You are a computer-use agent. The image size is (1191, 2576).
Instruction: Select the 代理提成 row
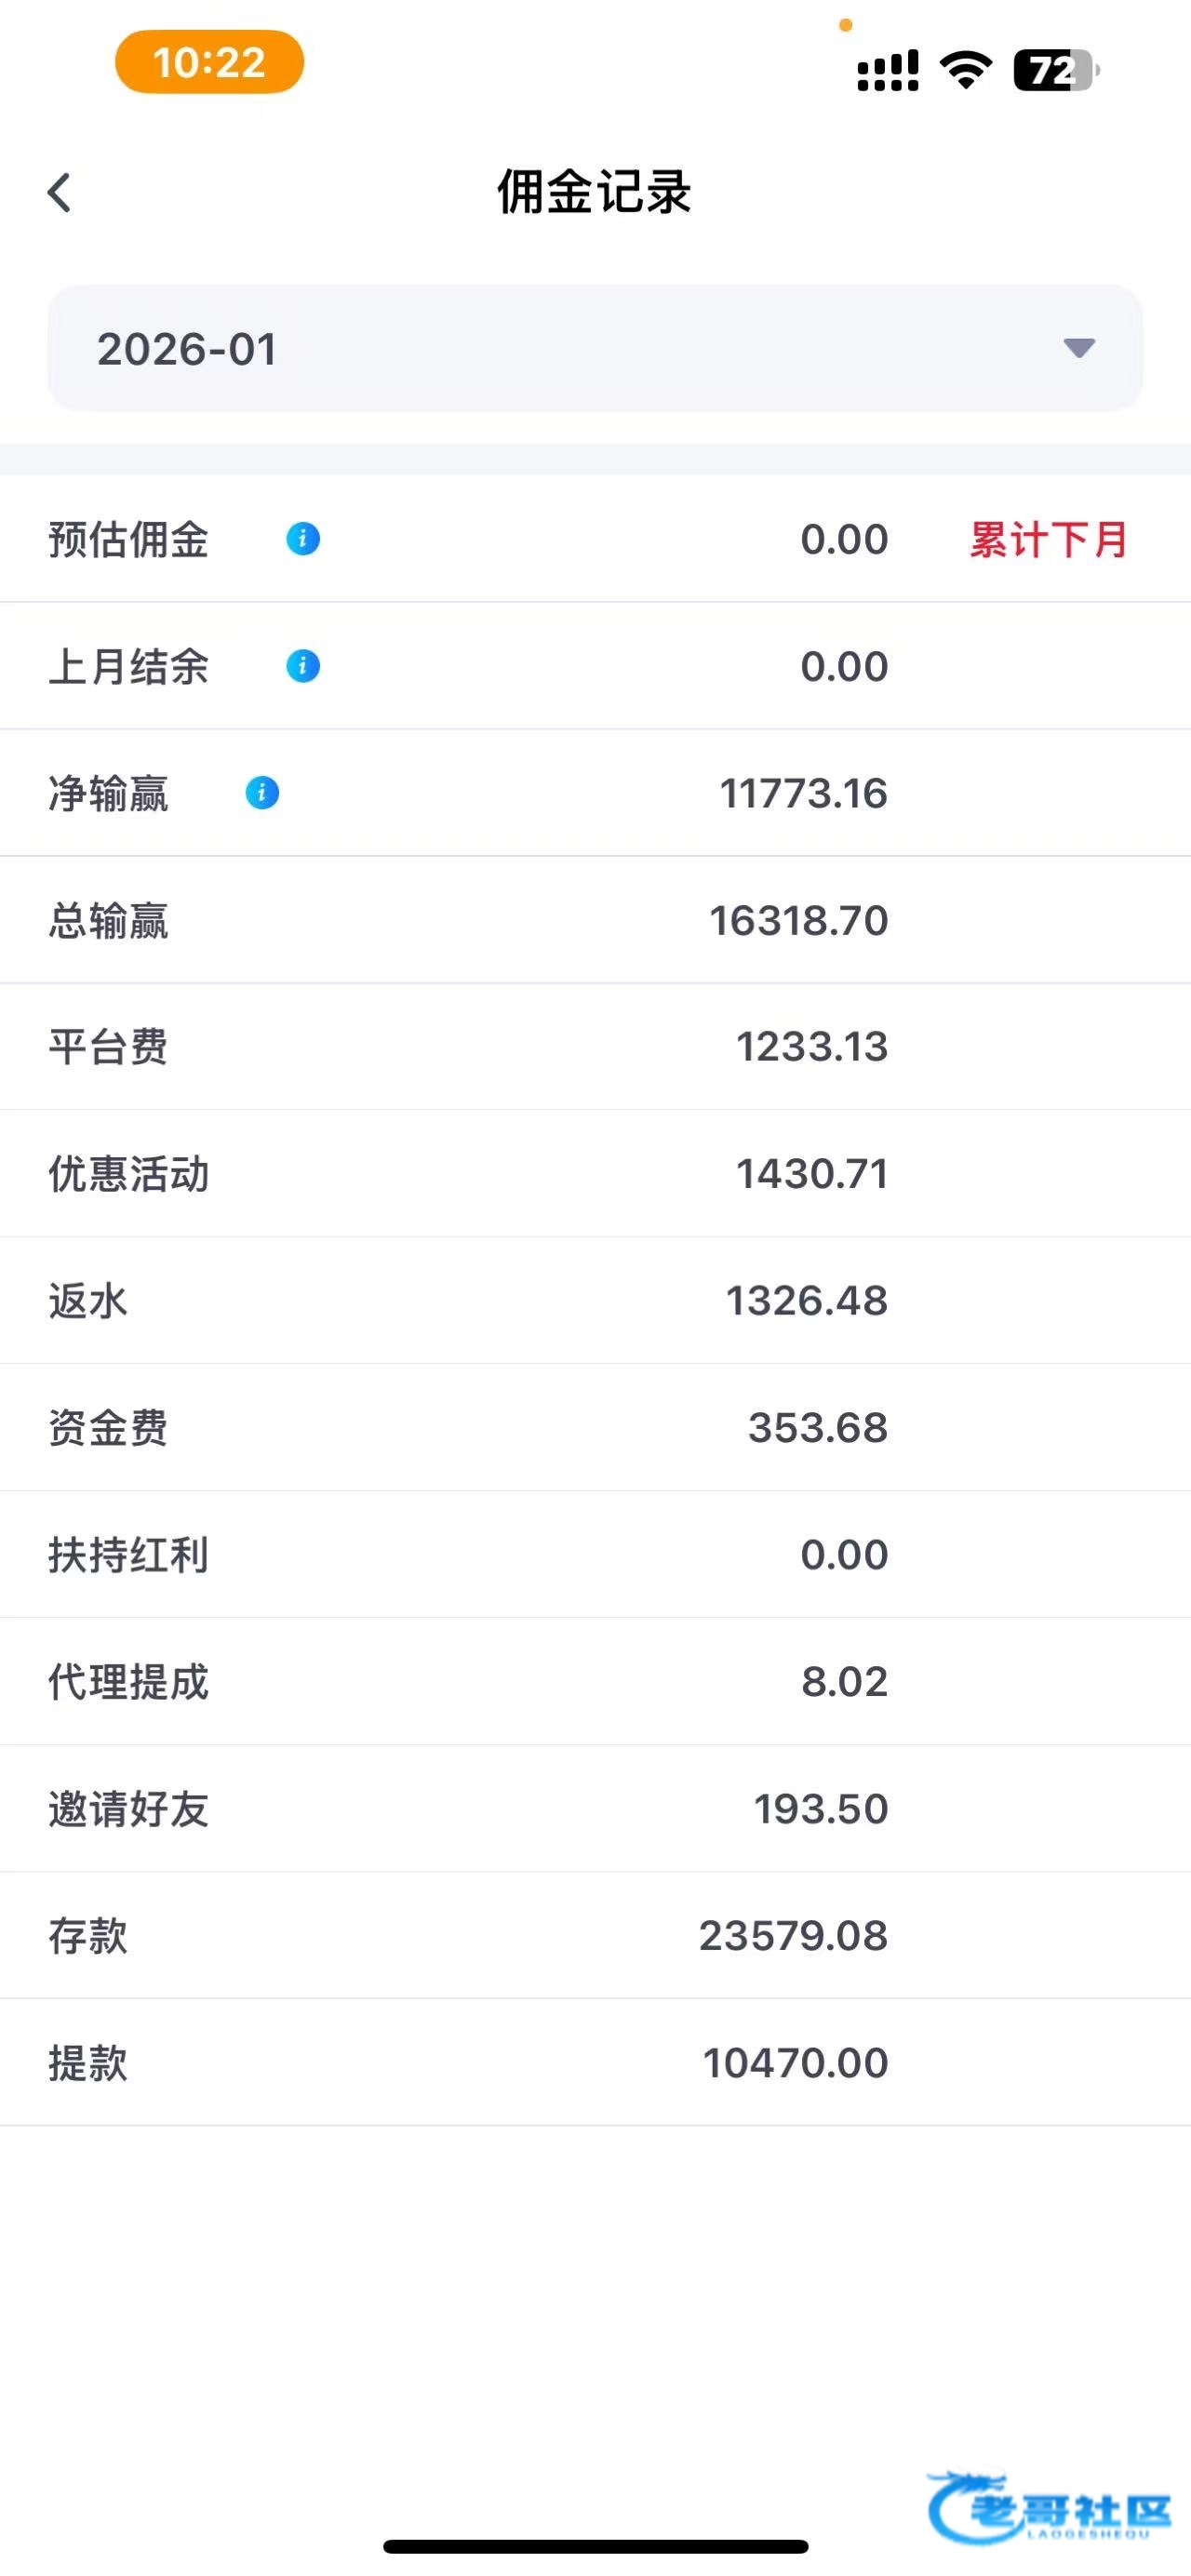pyautogui.click(x=595, y=1682)
